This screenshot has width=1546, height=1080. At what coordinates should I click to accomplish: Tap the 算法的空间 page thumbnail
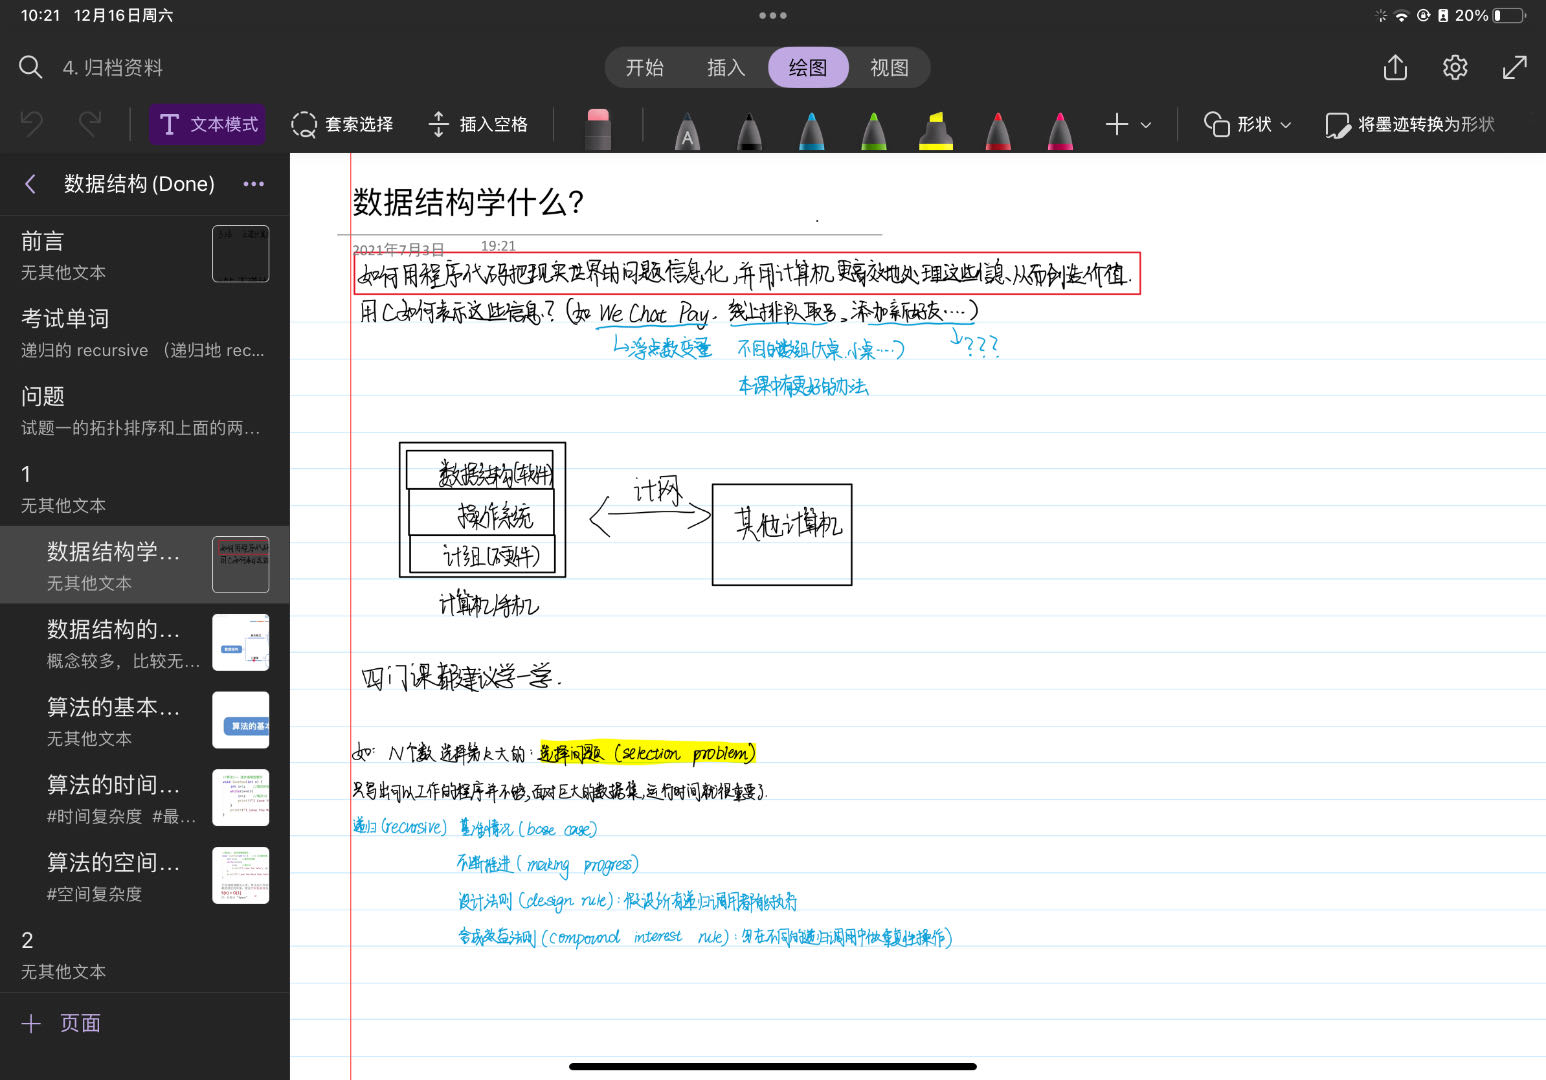[x=240, y=875]
